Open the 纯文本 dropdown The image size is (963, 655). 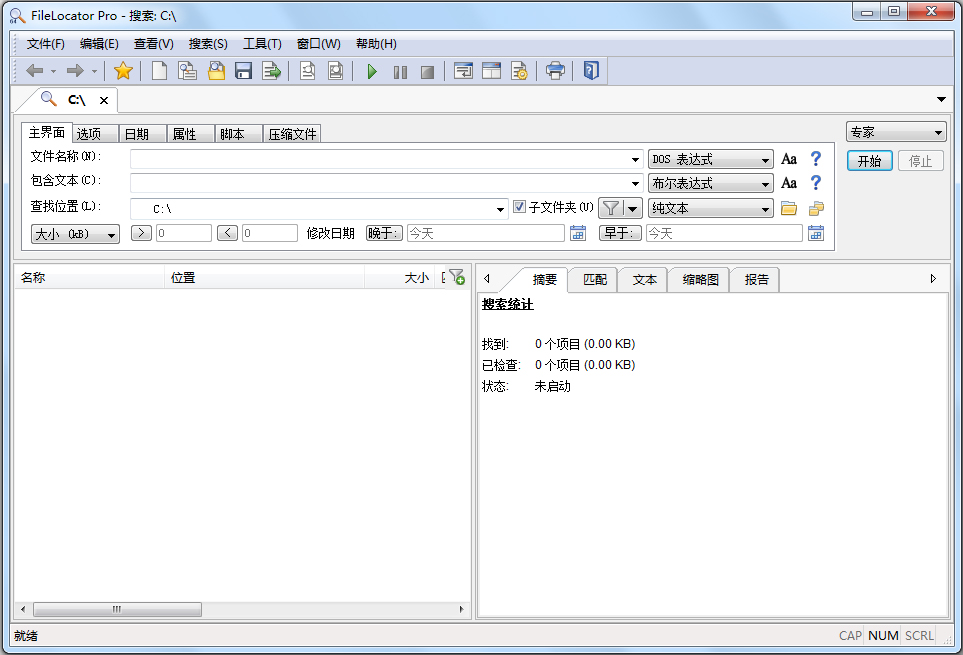point(711,209)
